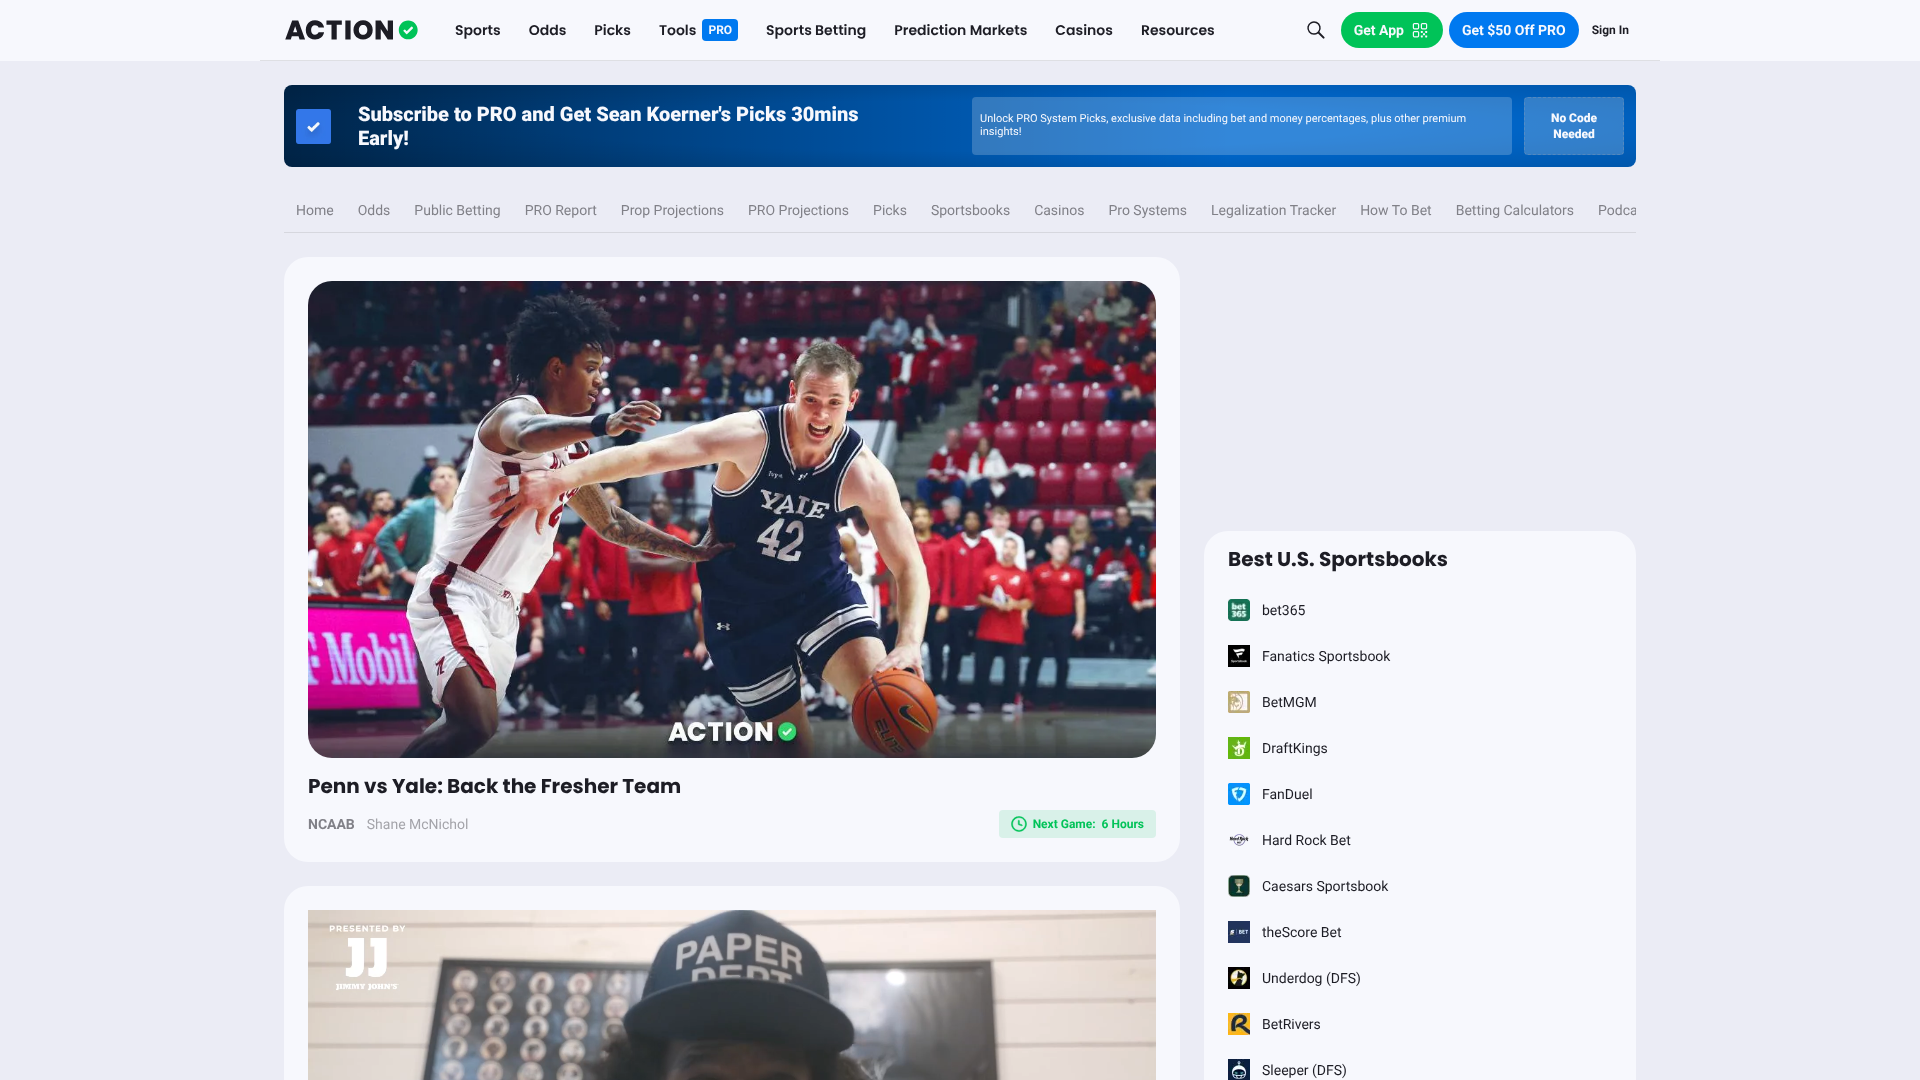Open the Penn vs Yale article headline
Image resolution: width=1920 pixels, height=1080 pixels.
[493, 786]
